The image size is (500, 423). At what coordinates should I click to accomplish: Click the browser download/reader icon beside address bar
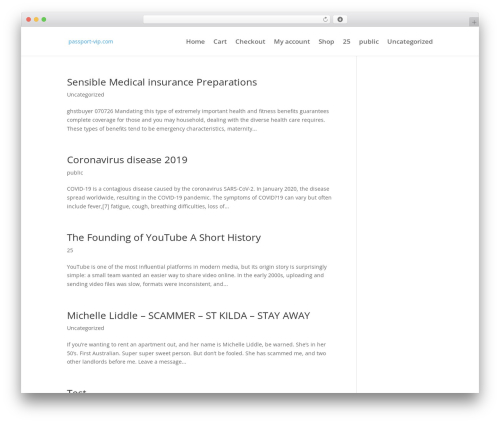click(340, 20)
